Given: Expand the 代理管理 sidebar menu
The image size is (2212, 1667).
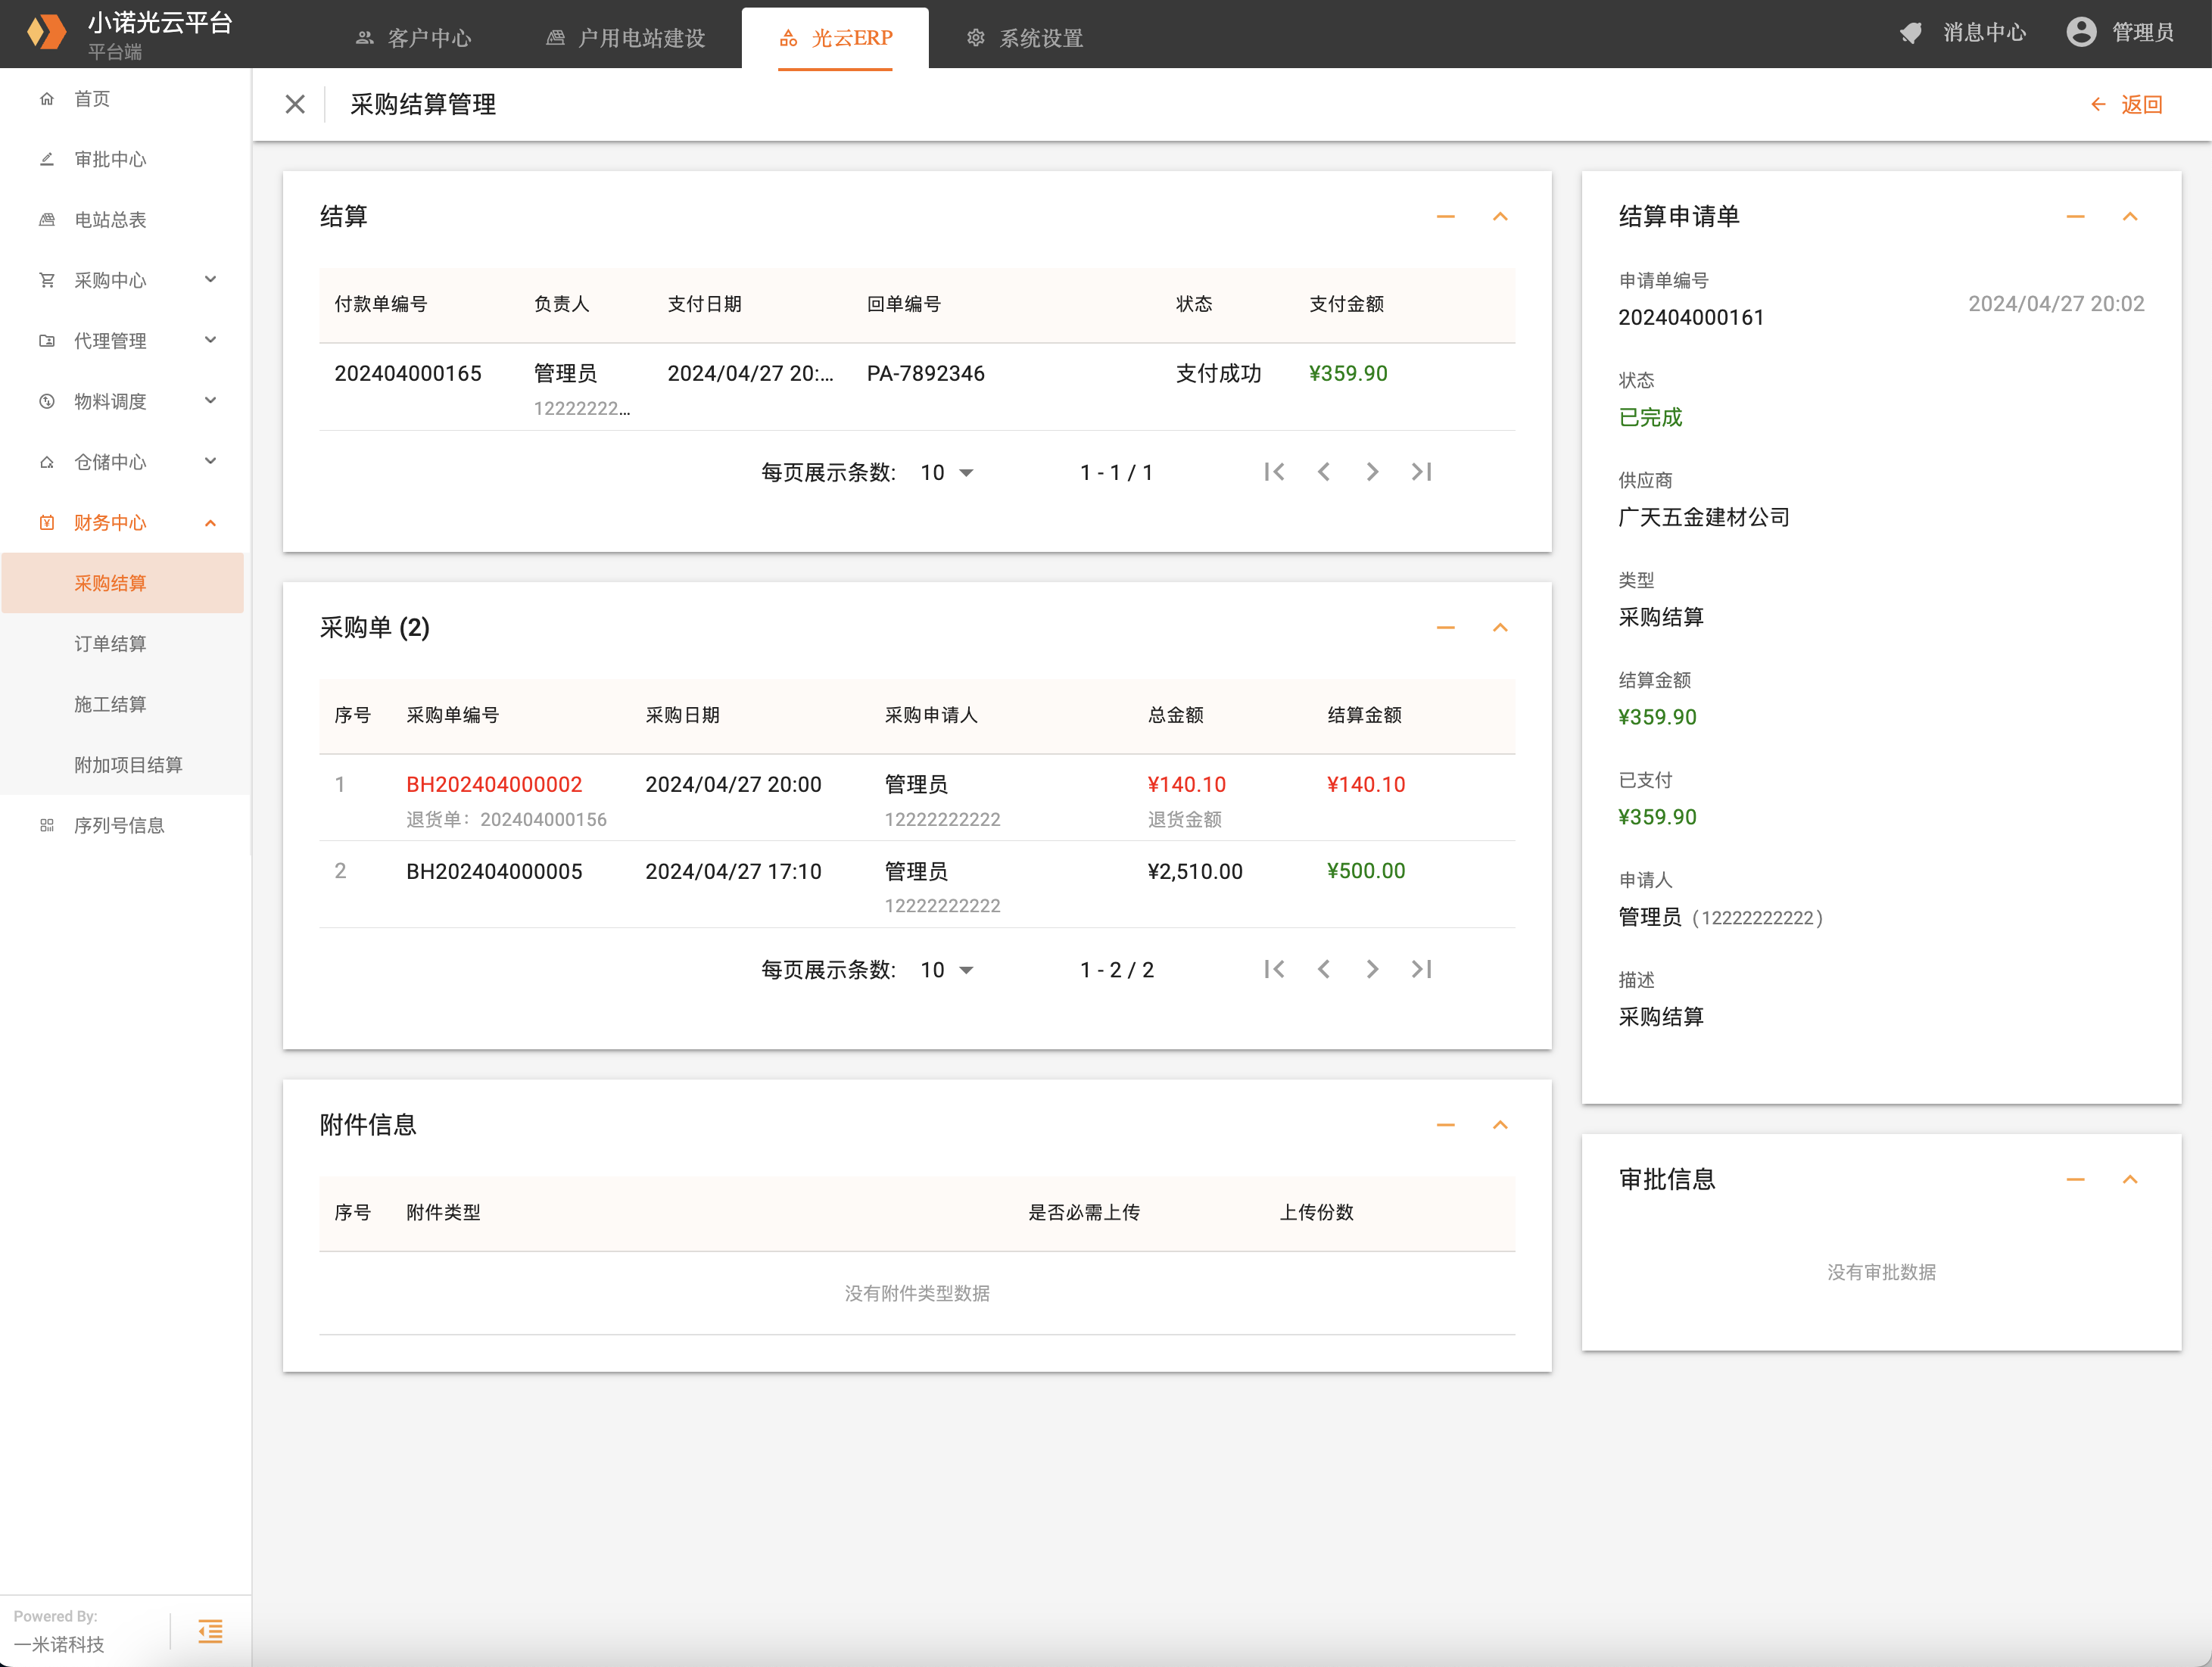Looking at the screenshot, I should coord(125,341).
